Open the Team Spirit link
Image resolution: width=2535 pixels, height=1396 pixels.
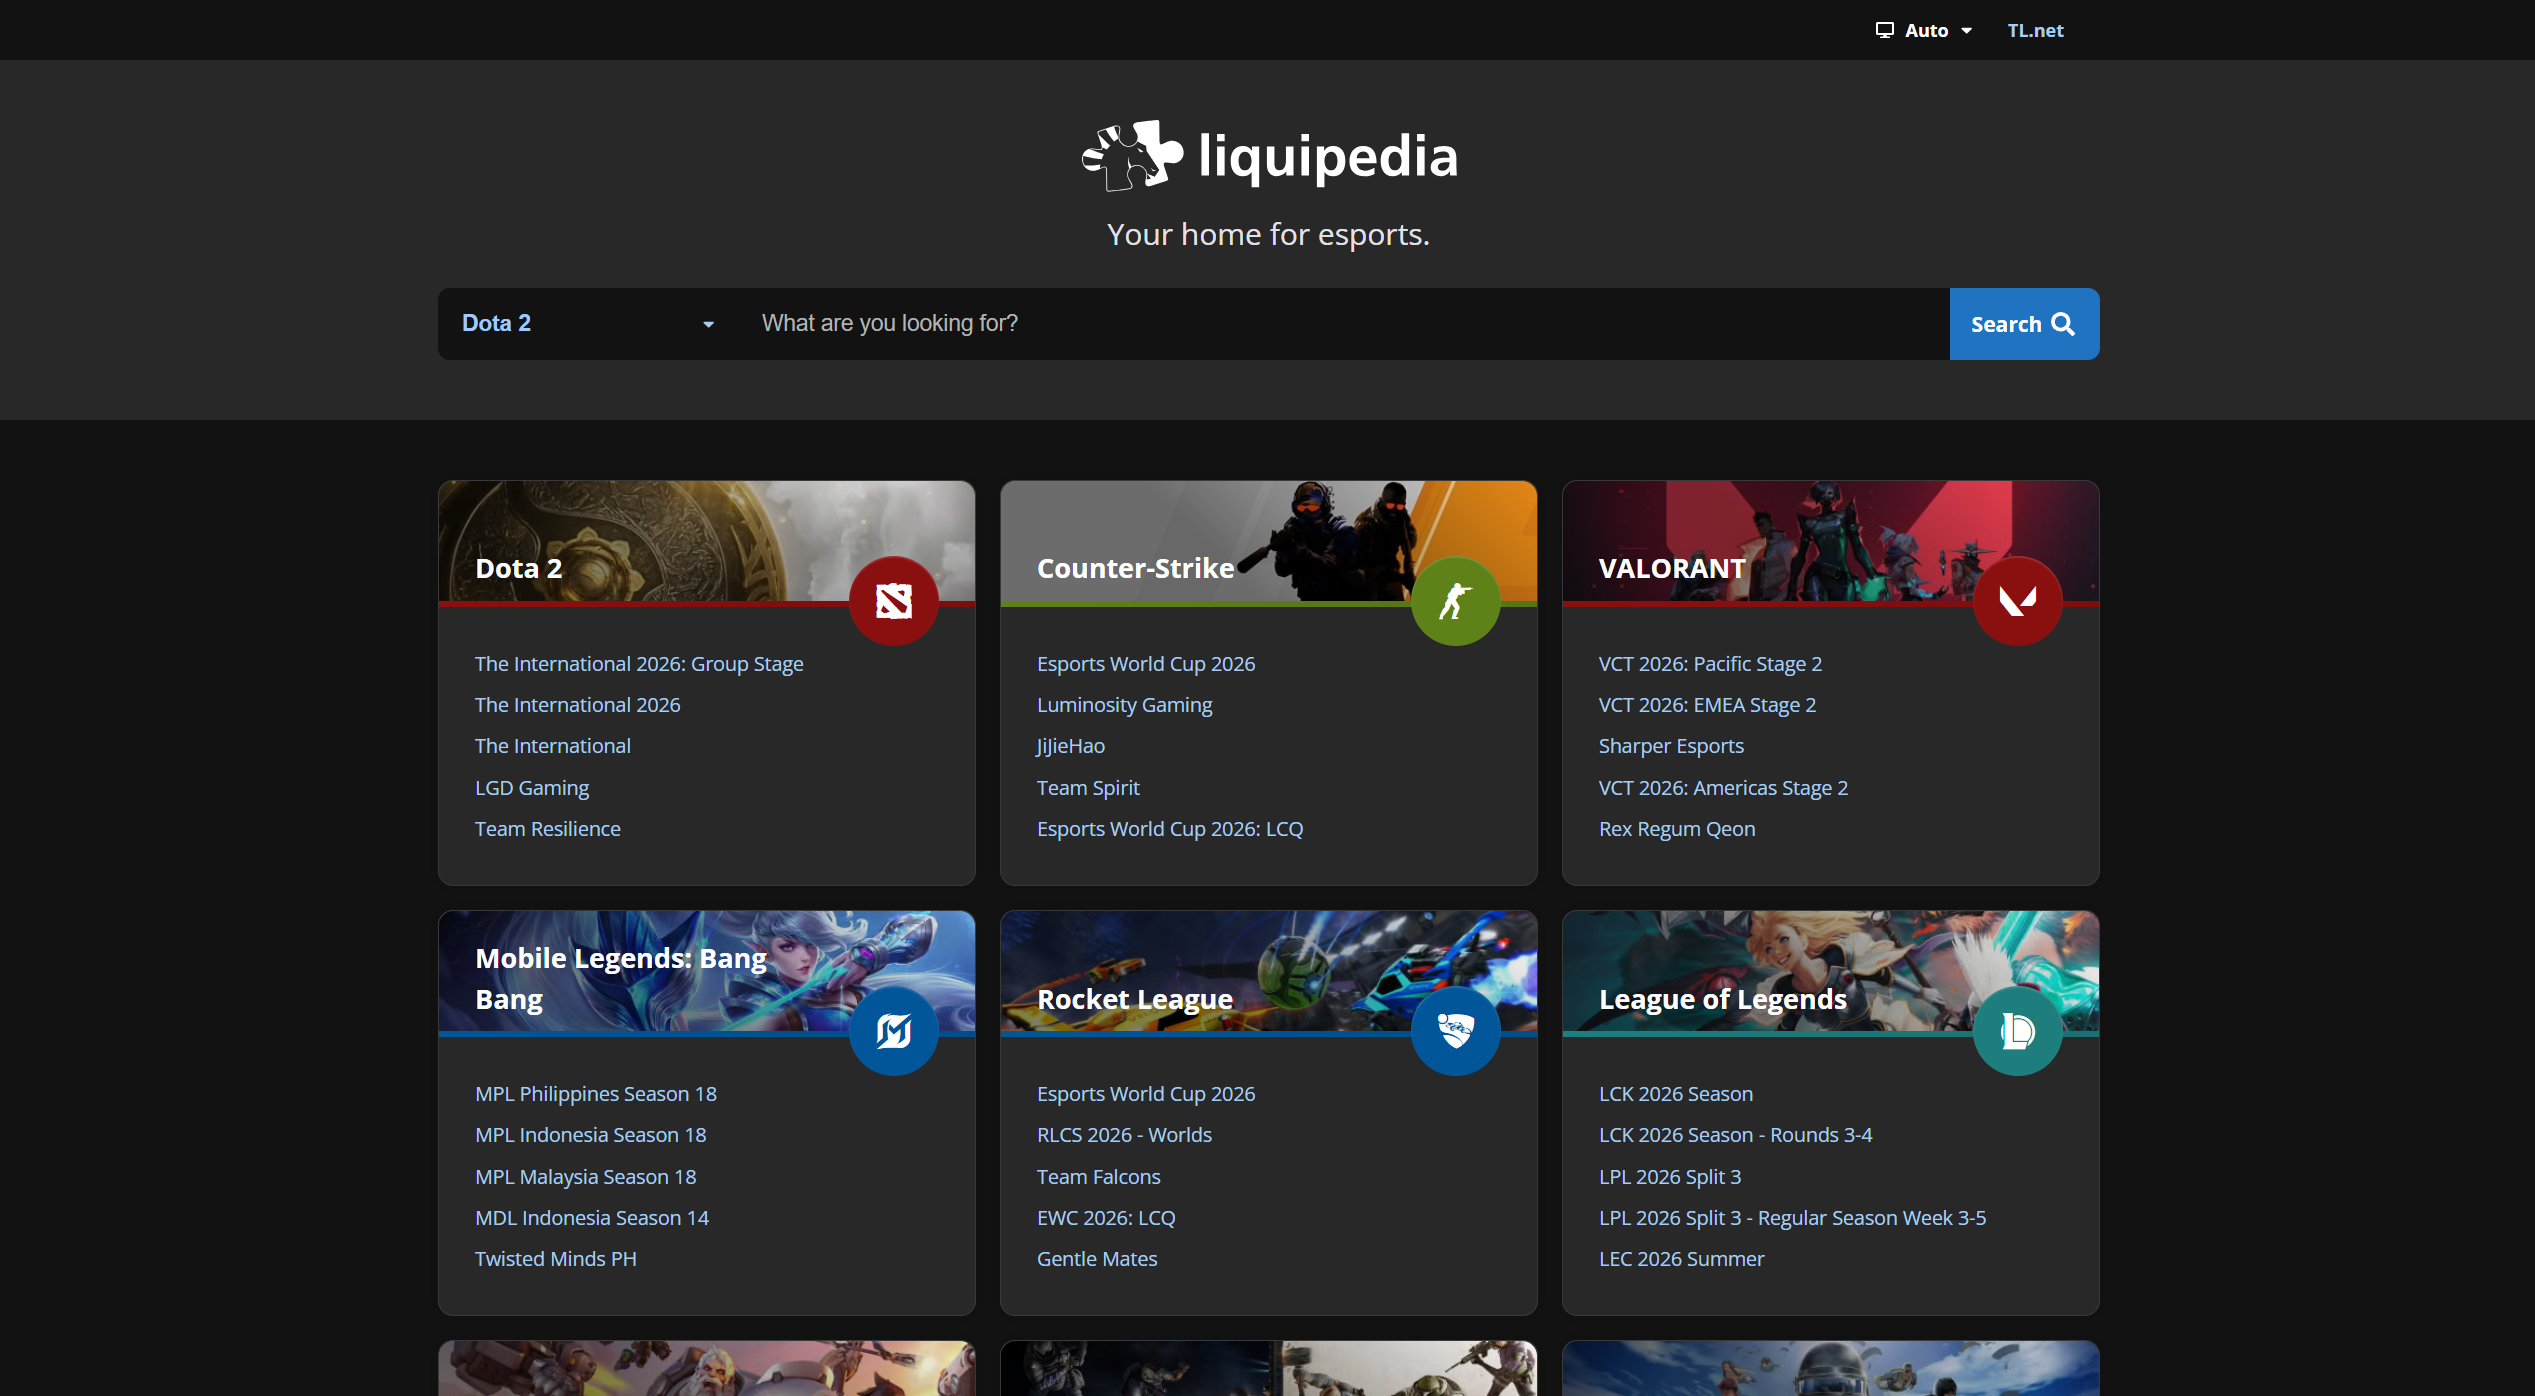1088,788
